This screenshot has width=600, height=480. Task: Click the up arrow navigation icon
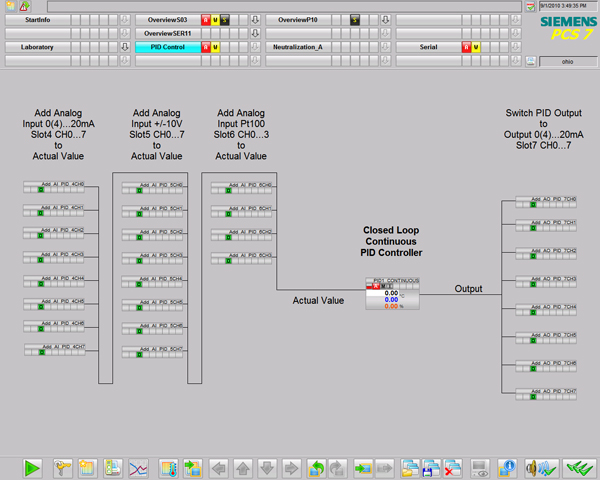pos(242,466)
